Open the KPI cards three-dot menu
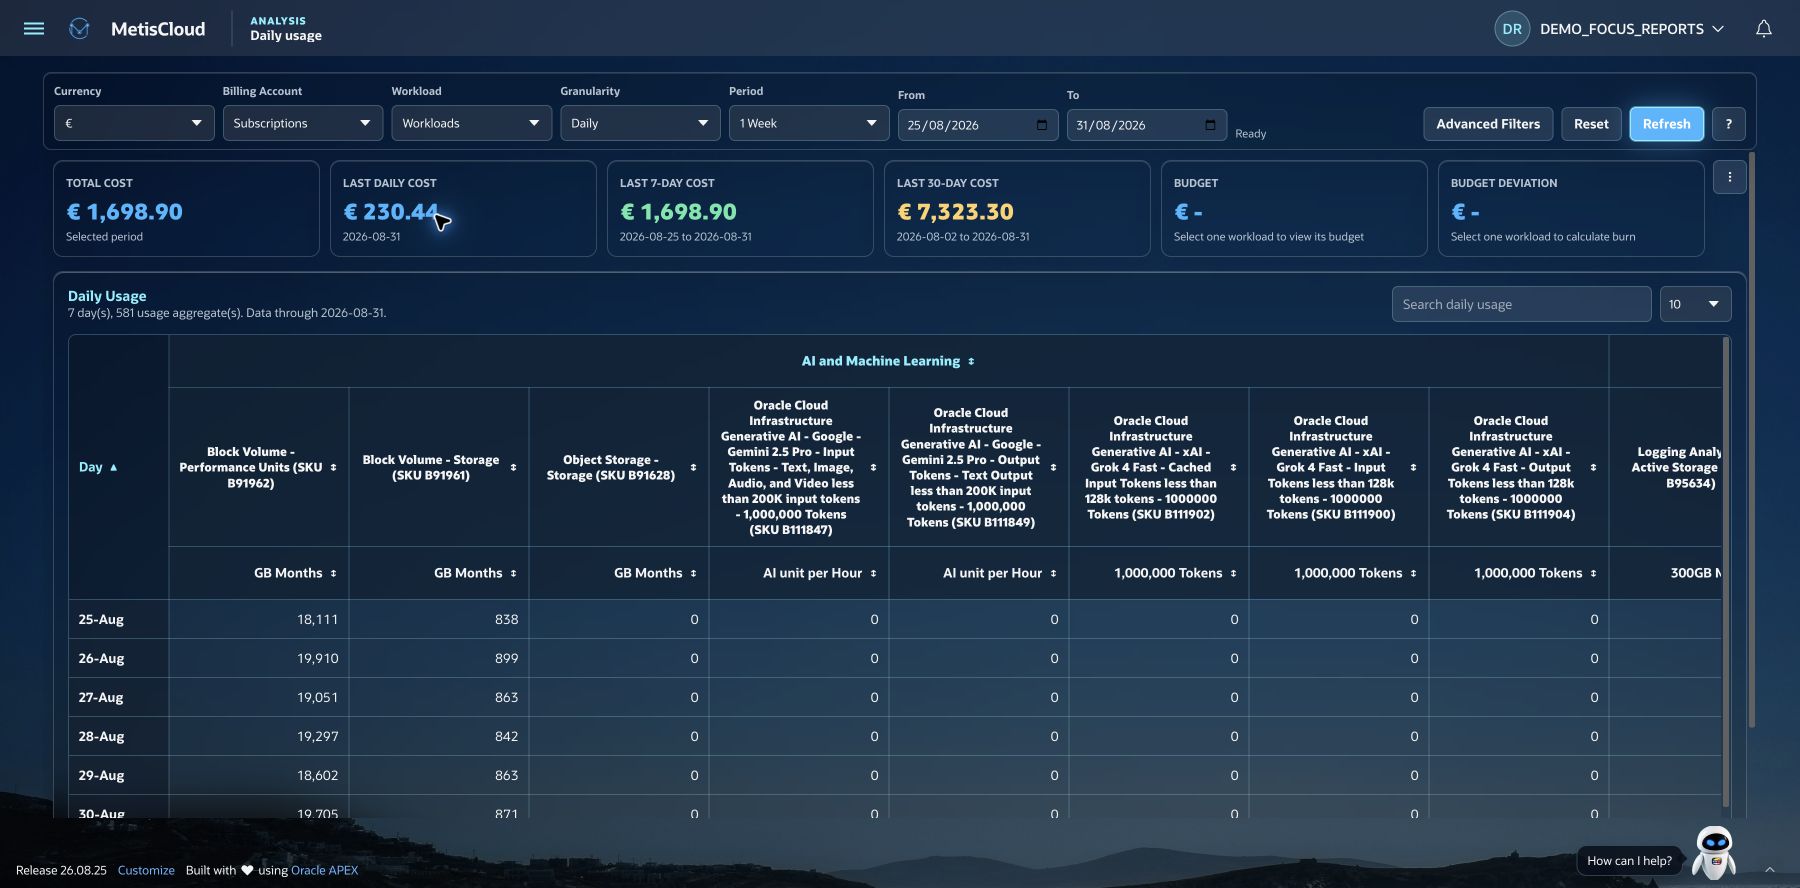 tap(1729, 177)
